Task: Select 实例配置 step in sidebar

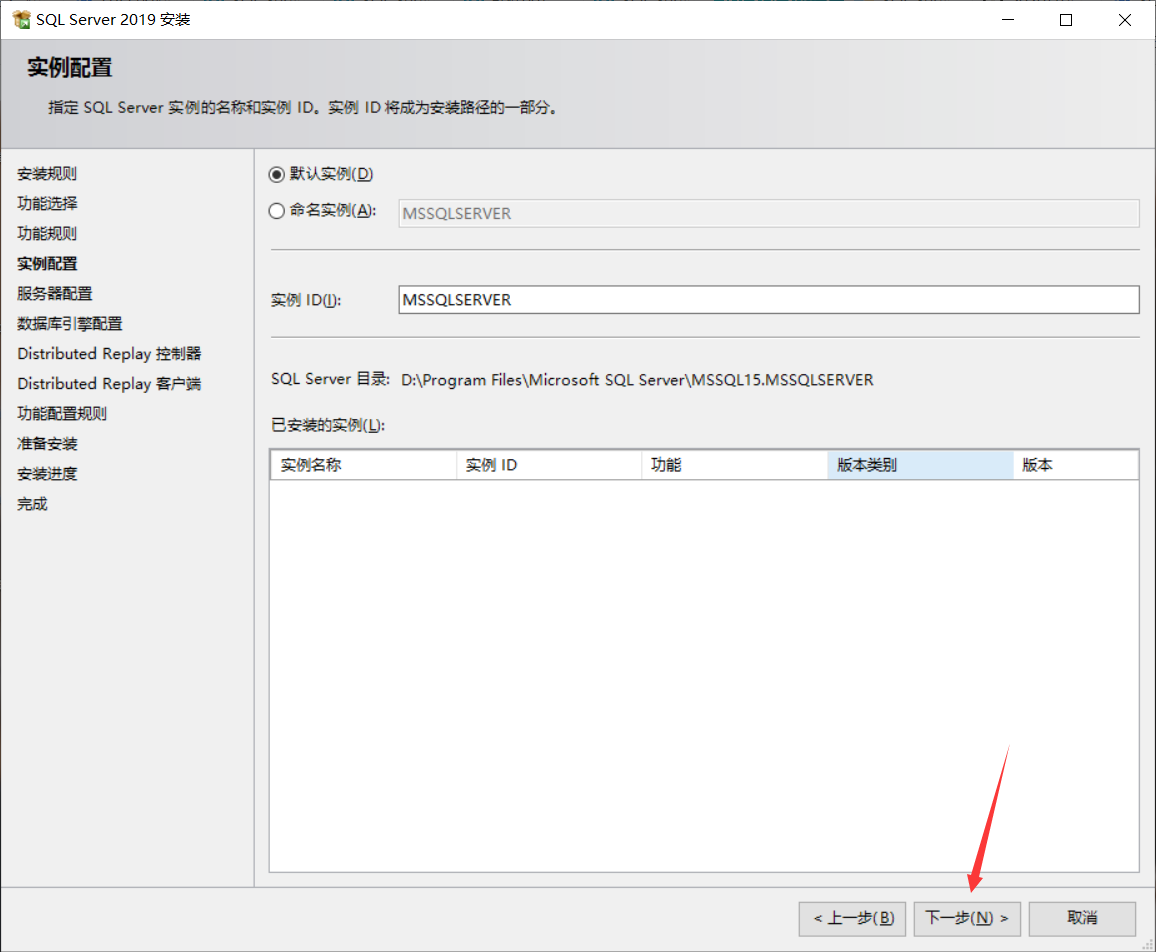Action: pos(47,263)
